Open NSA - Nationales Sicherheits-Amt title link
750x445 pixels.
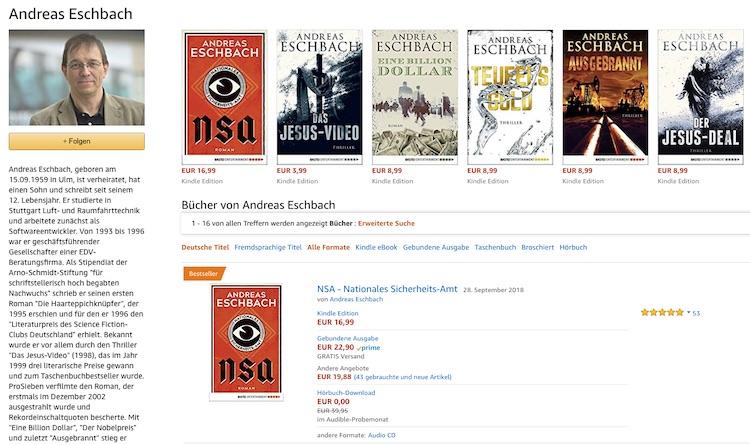pyautogui.click(x=387, y=289)
